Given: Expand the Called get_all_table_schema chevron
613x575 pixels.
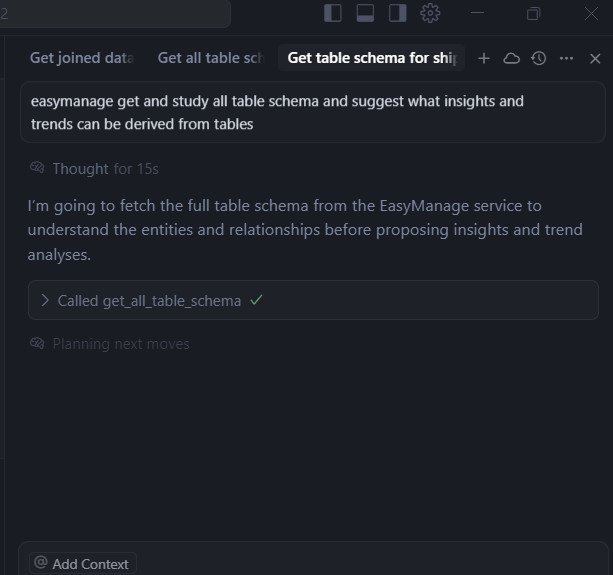Looking at the screenshot, I should click(x=45, y=301).
